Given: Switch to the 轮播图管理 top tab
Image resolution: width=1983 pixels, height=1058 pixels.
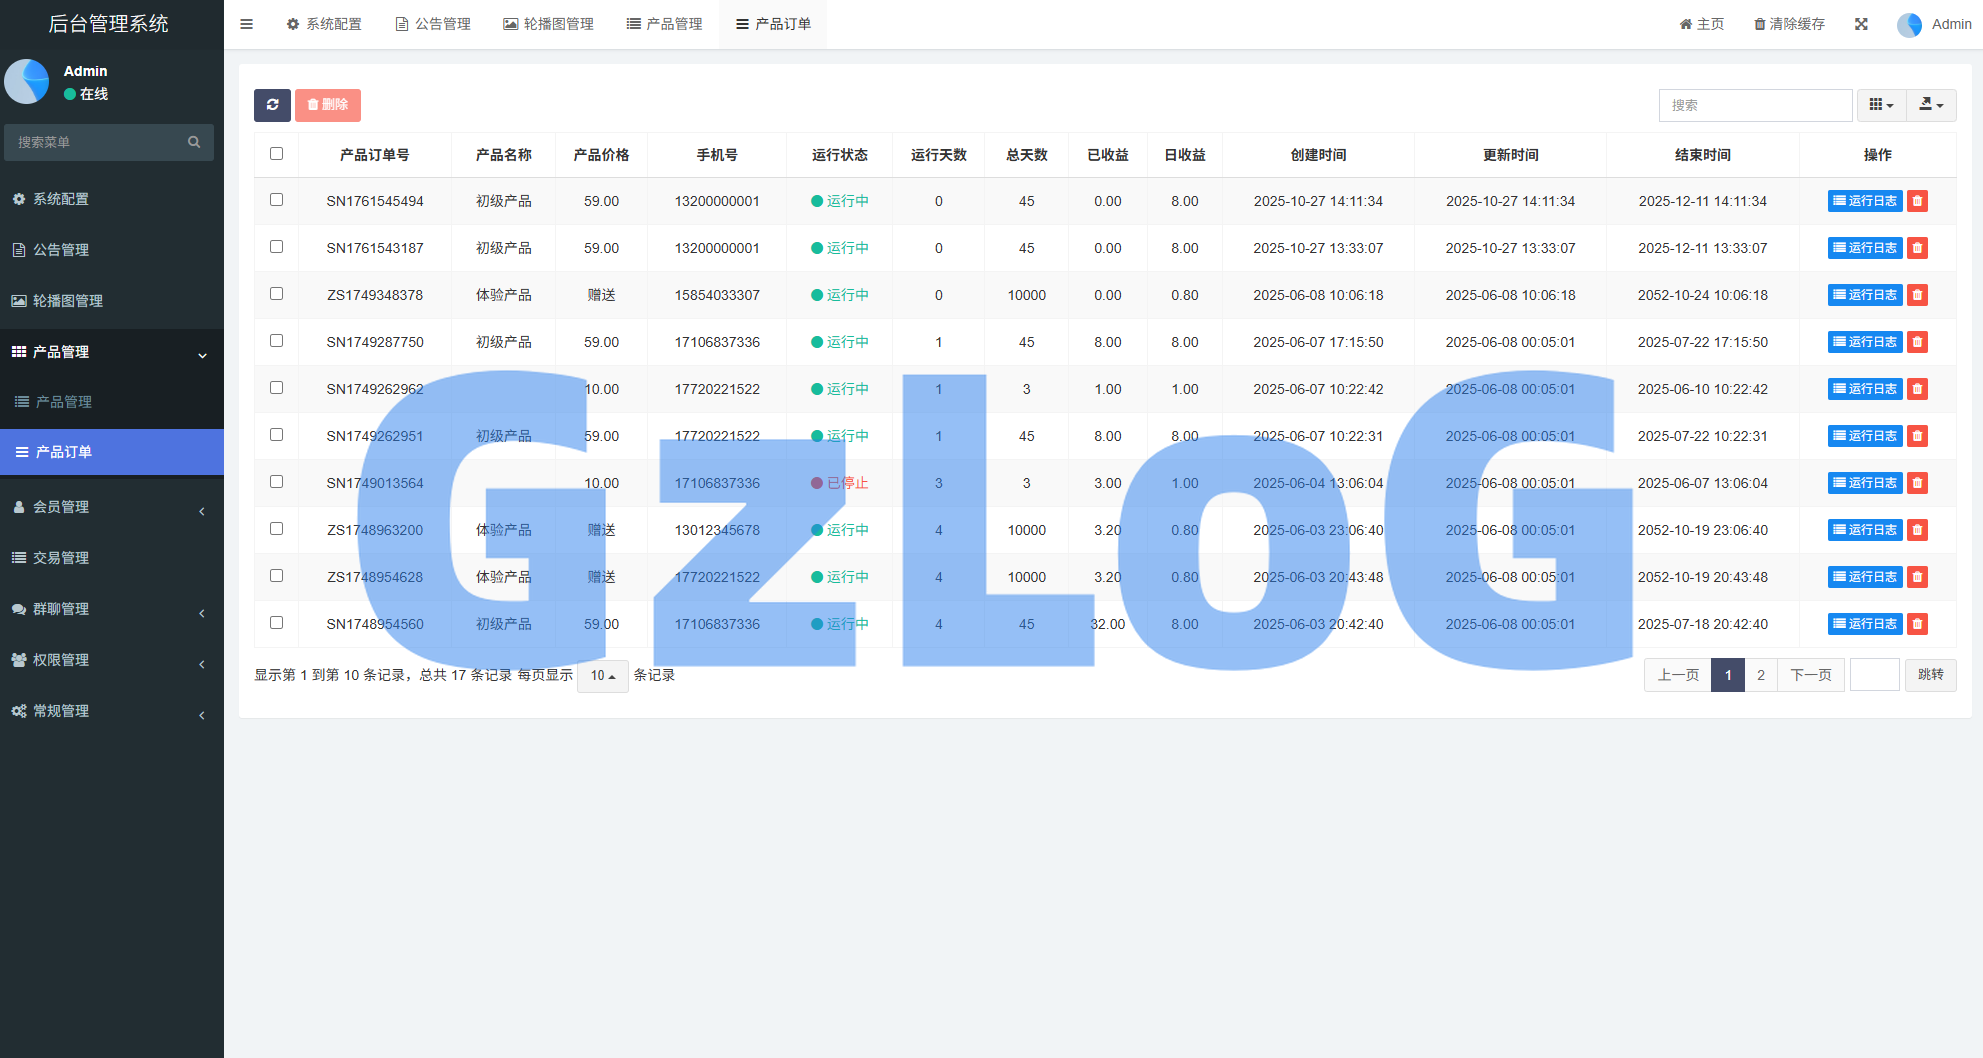Looking at the screenshot, I should click(x=548, y=24).
